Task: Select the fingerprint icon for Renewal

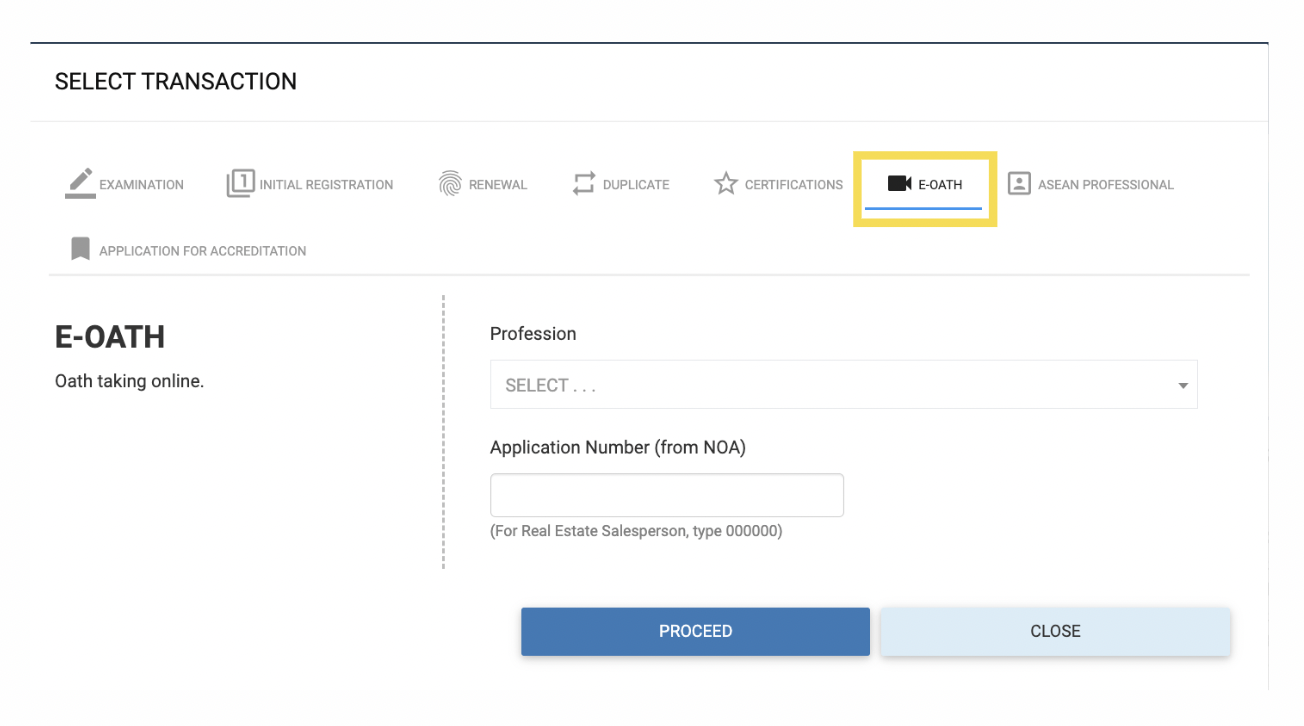Action: 449,183
